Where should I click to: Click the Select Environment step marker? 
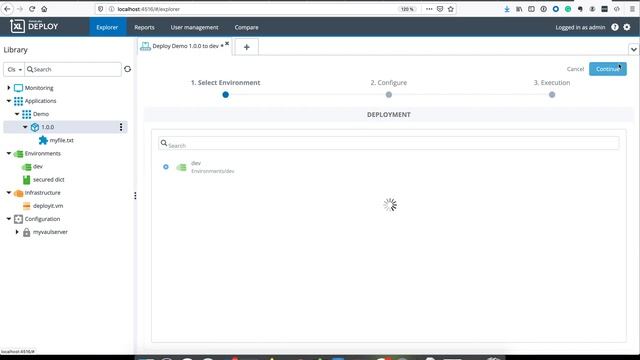226,95
